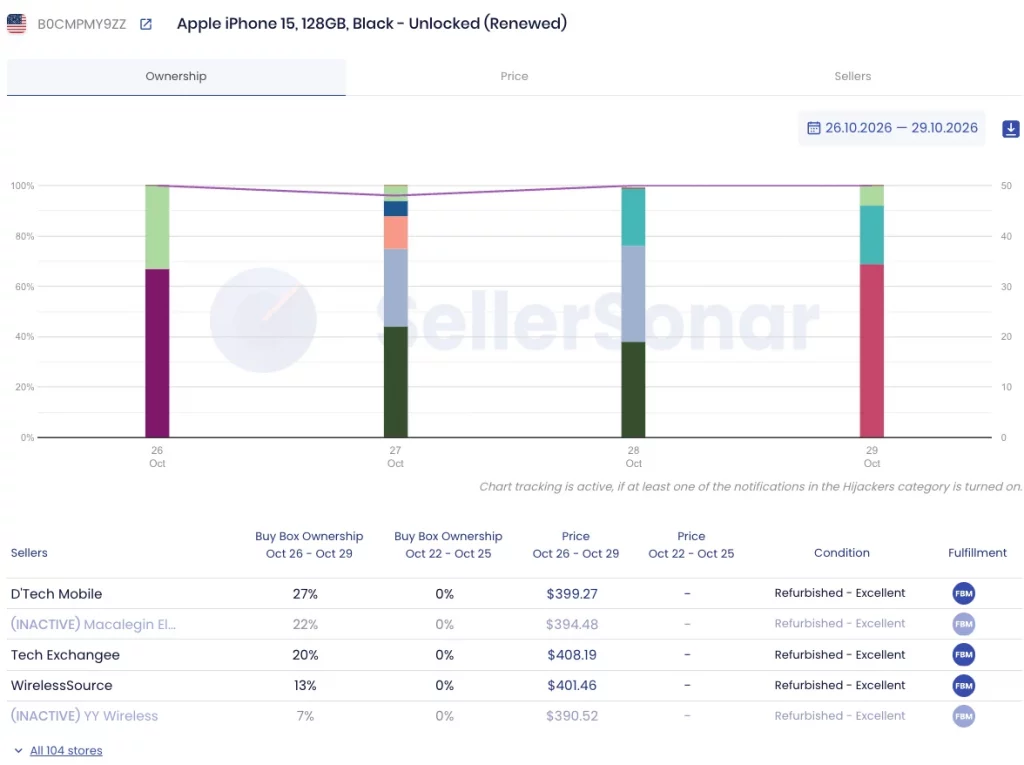This screenshot has width=1024, height=765.
Task: Click the teal segment on 28 Oct bar
Action: (633, 217)
